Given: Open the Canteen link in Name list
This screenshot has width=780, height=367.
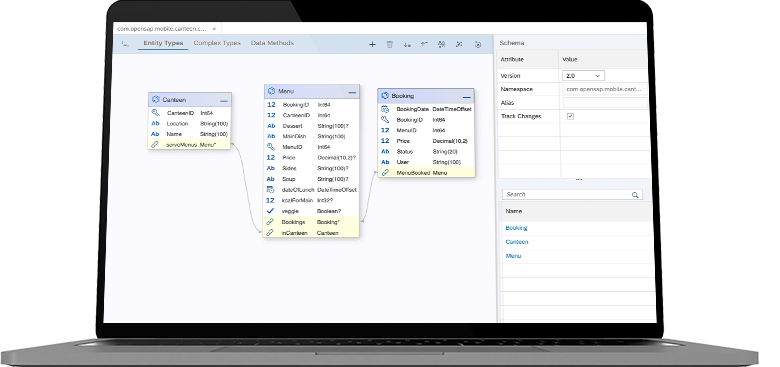Looking at the screenshot, I should 516,242.
